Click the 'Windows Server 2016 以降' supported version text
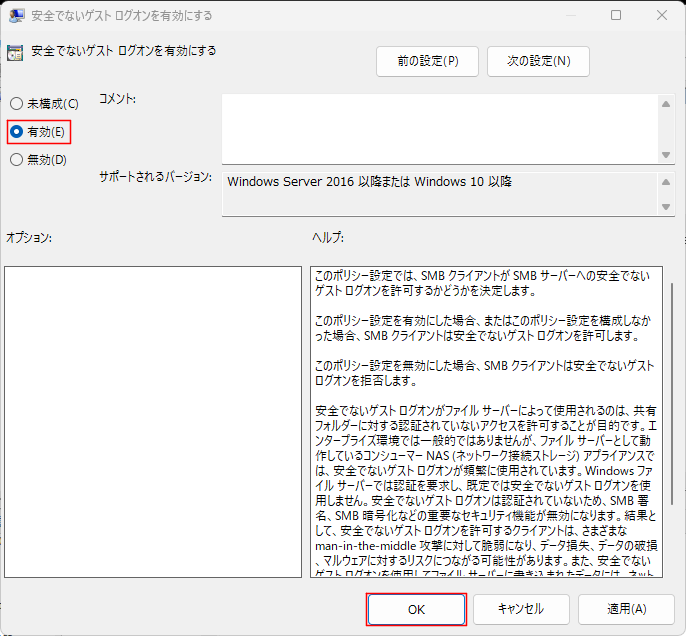Image resolution: width=686 pixels, height=636 pixels. [x=370, y=182]
